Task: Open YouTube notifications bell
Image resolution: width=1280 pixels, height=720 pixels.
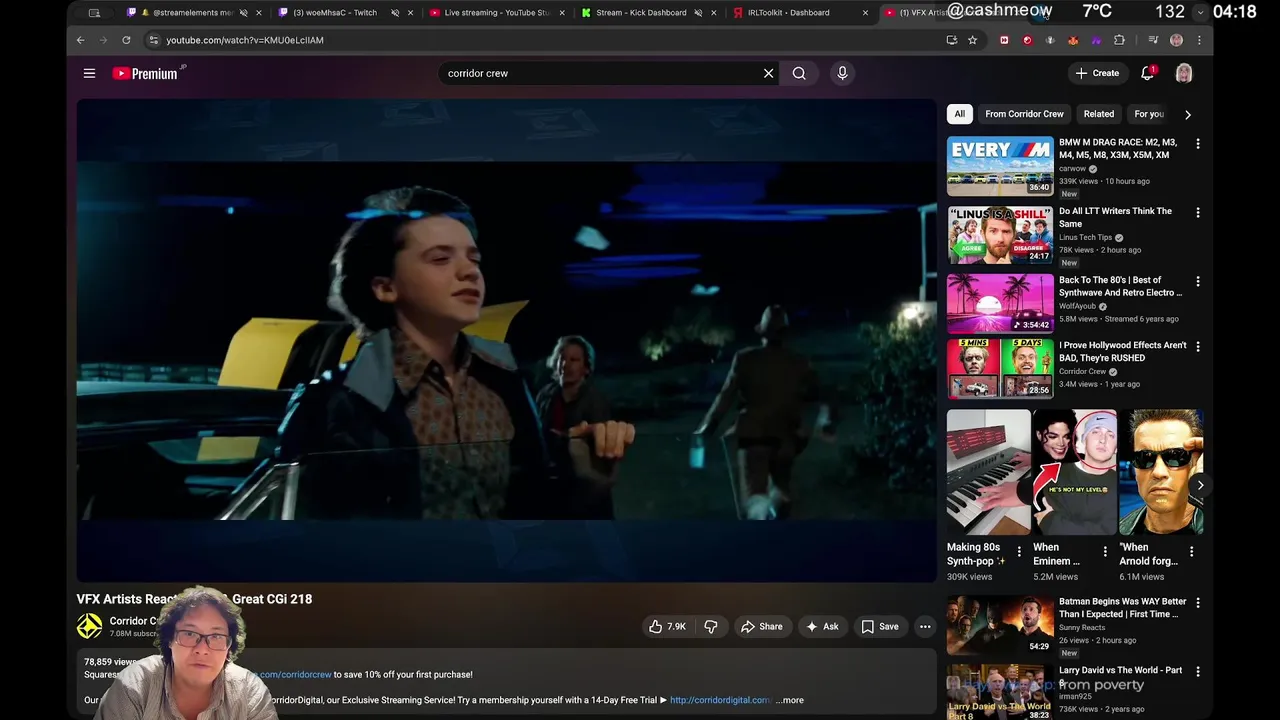Action: [x=1148, y=73]
